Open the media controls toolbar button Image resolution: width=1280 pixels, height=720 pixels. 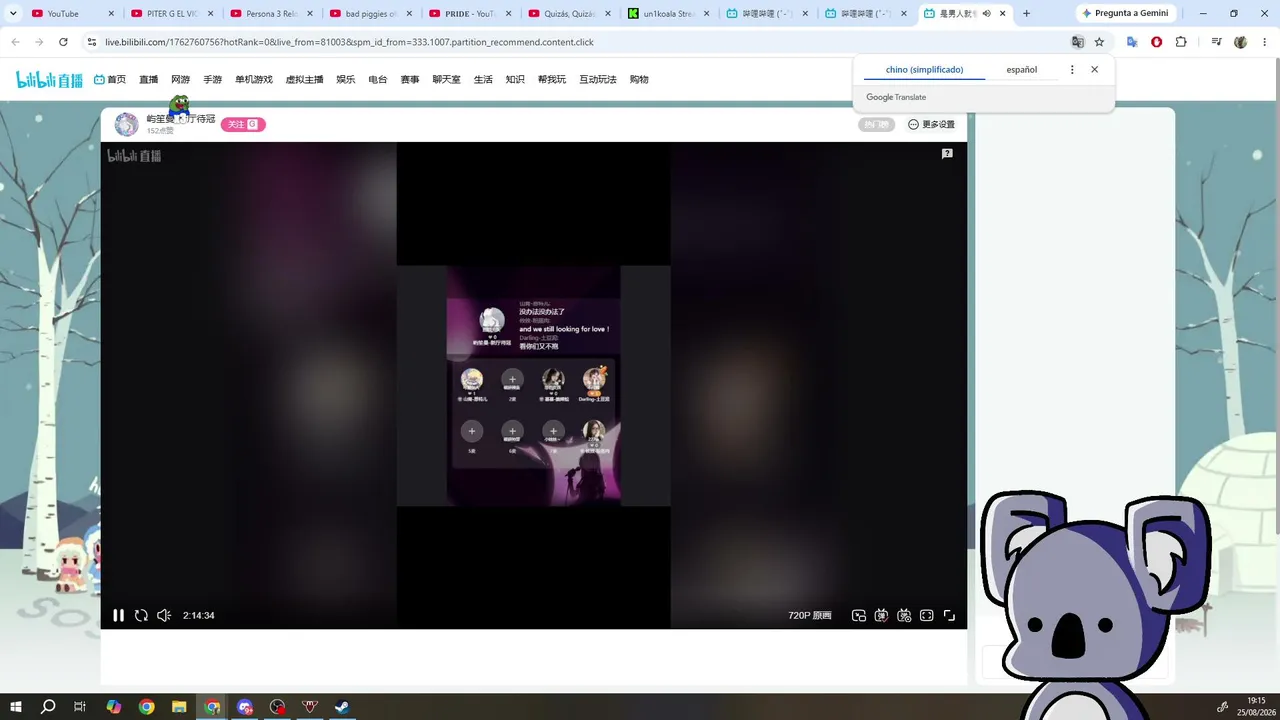click(1216, 42)
